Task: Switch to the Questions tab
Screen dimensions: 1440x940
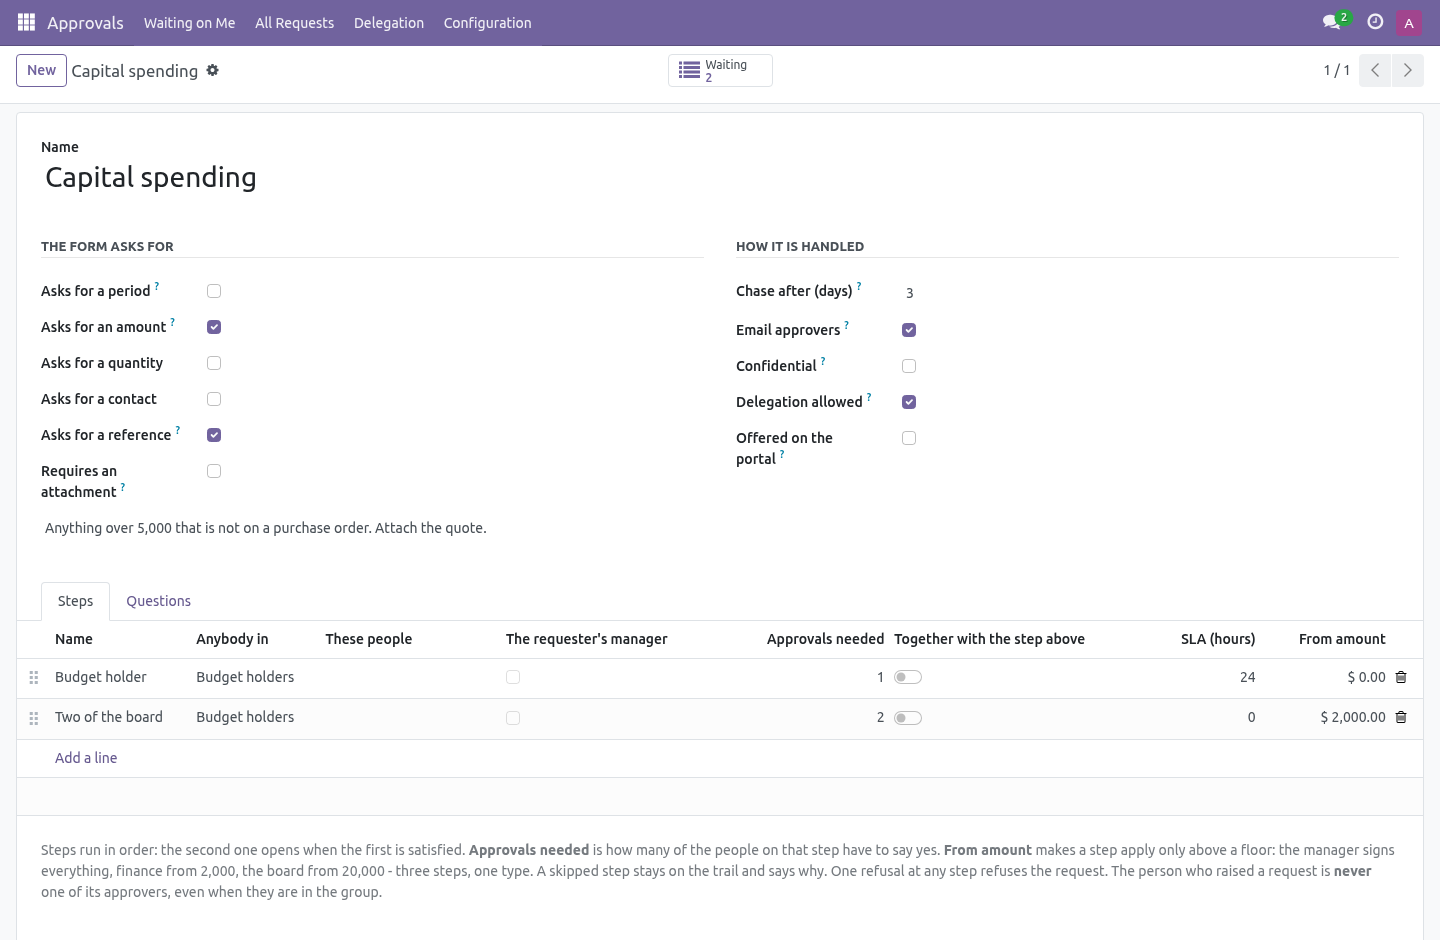Action: pos(158,601)
